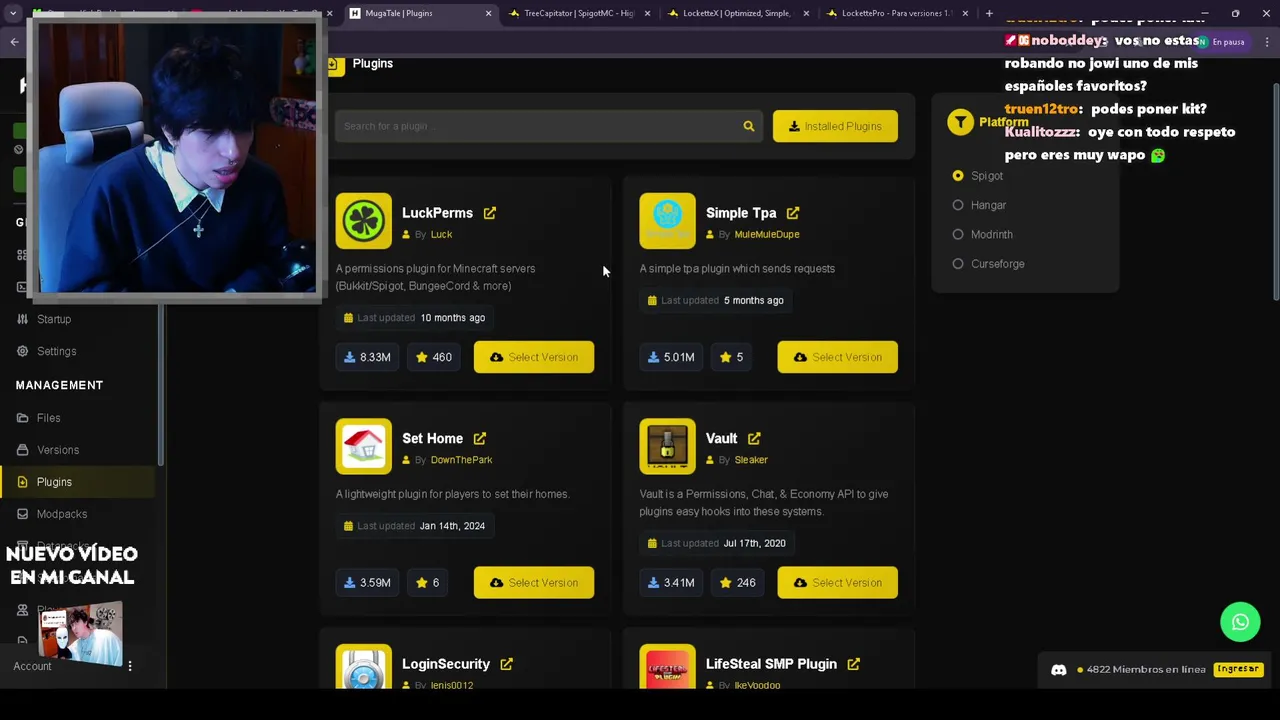Click the LuckPerms clover plugin icon

click(364, 221)
